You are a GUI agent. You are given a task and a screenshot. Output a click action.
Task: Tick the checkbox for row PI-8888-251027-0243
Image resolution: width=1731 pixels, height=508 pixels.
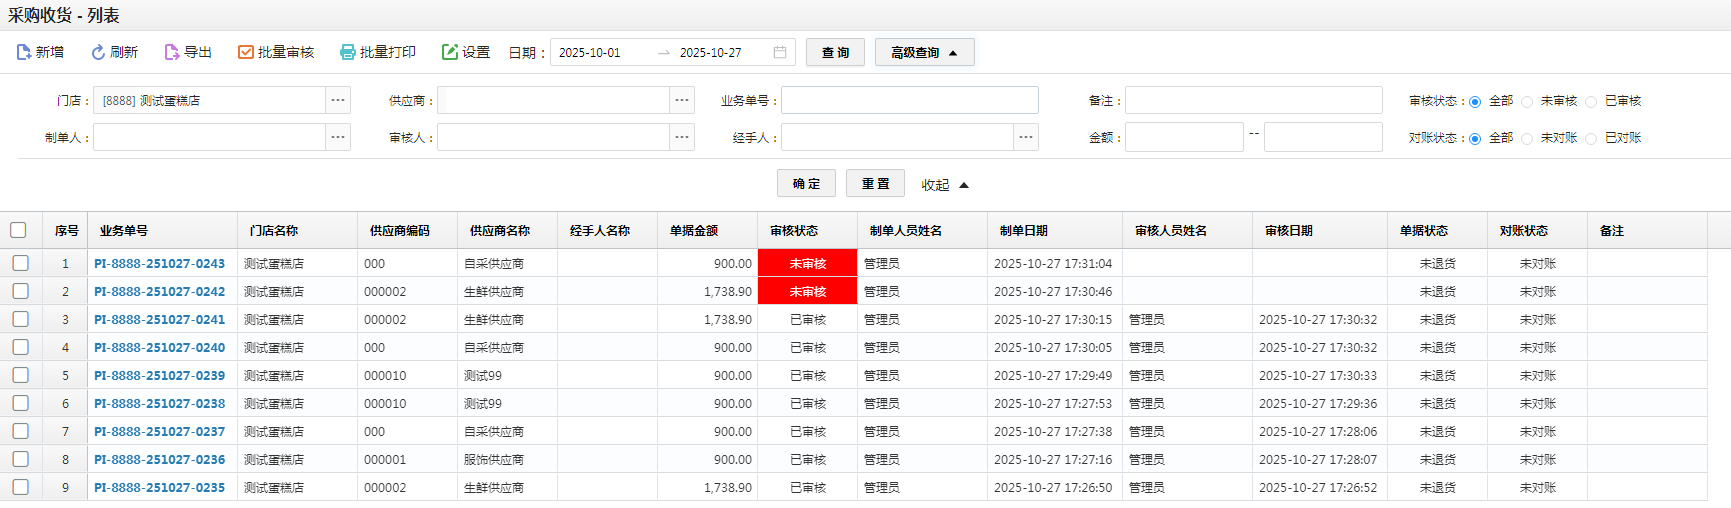(20, 263)
